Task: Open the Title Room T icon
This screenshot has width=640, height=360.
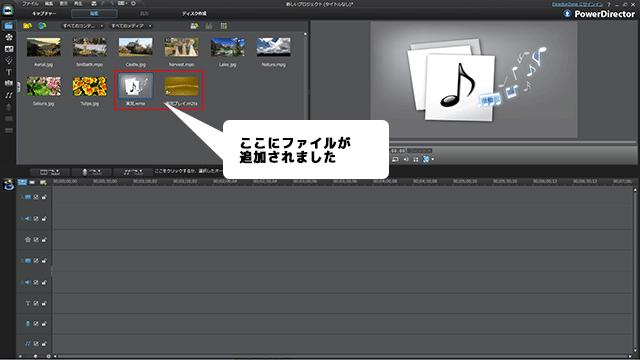Action: (x=9, y=72)
